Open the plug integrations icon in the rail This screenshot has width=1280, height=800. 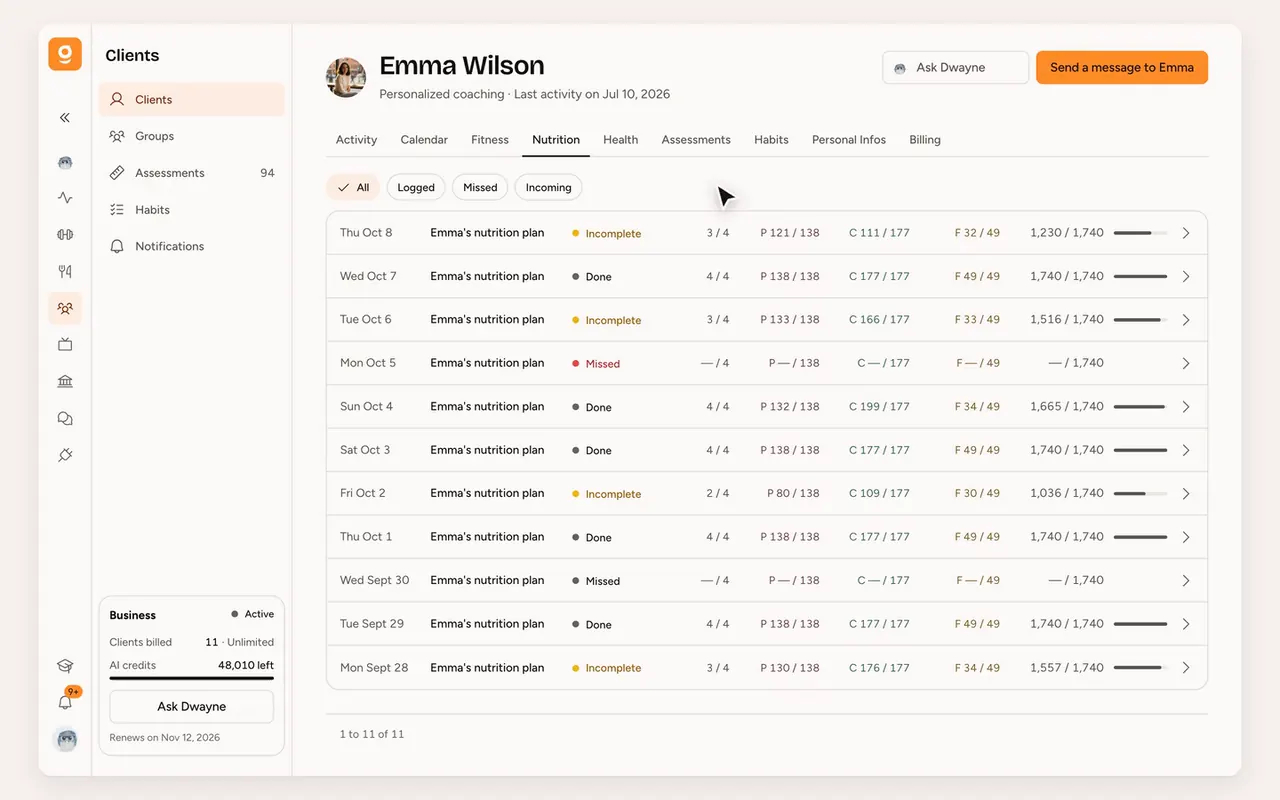[x=65, y=455]
